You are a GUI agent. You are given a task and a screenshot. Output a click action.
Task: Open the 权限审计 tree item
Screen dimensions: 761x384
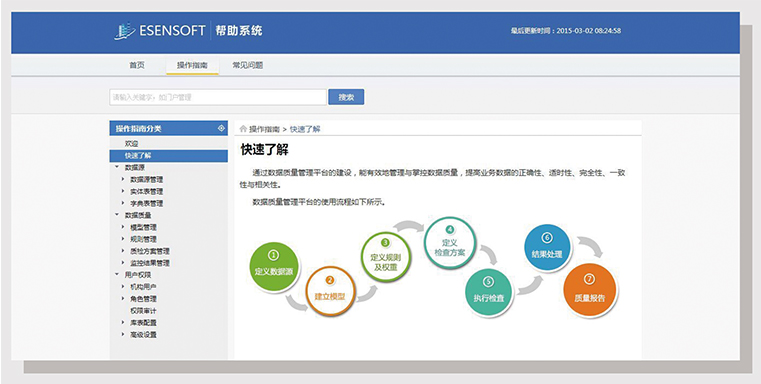click(x=143, y=311)
